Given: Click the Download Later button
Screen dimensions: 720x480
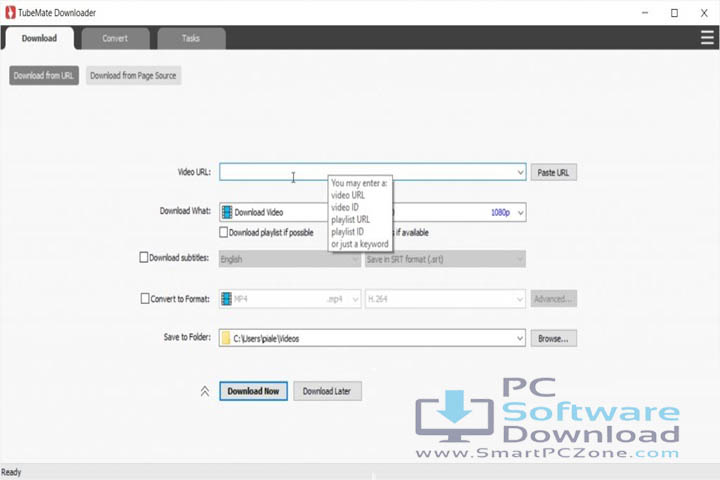Looking at the screenshot, I should click(x=327, y=391).
